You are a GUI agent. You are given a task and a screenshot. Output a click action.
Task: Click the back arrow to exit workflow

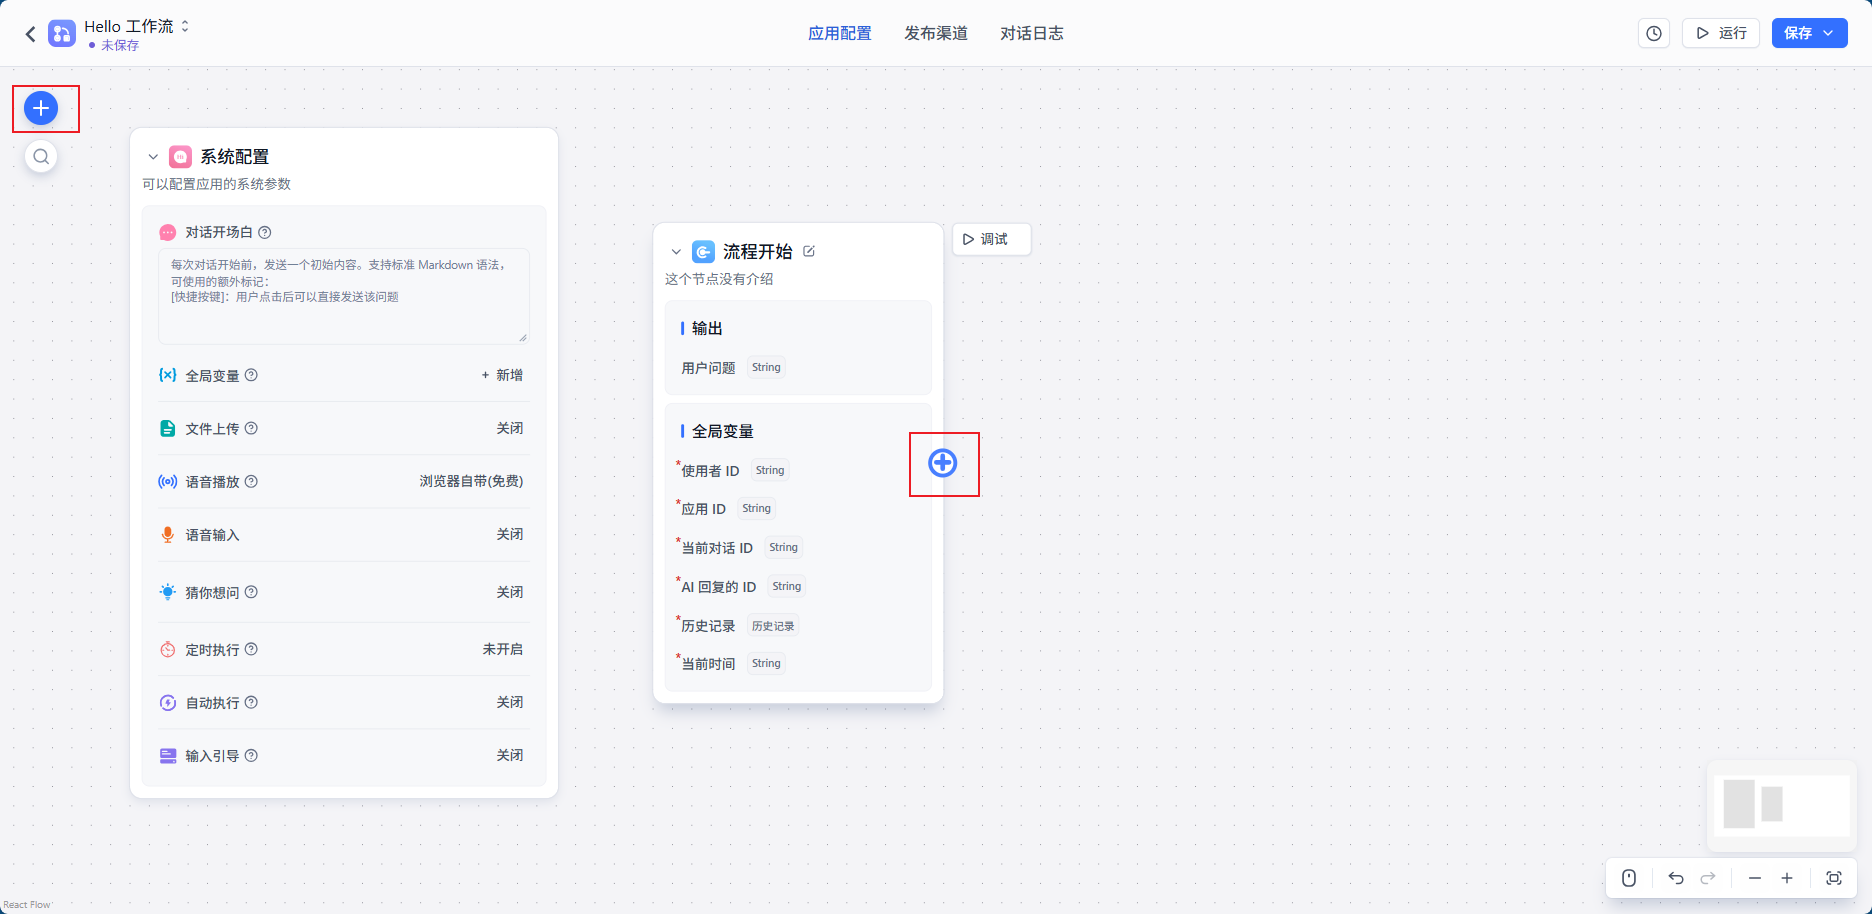coord(30,34)
